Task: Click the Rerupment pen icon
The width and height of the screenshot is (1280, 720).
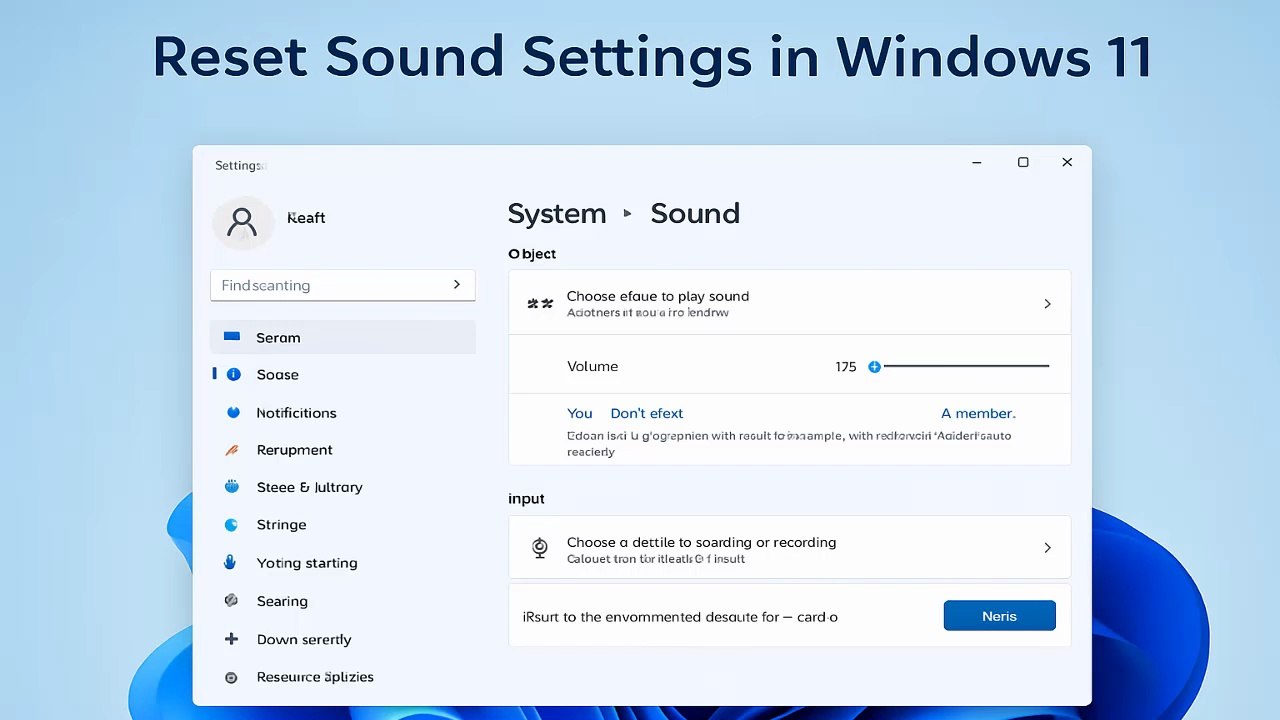Action: click(x=232, y=450)
